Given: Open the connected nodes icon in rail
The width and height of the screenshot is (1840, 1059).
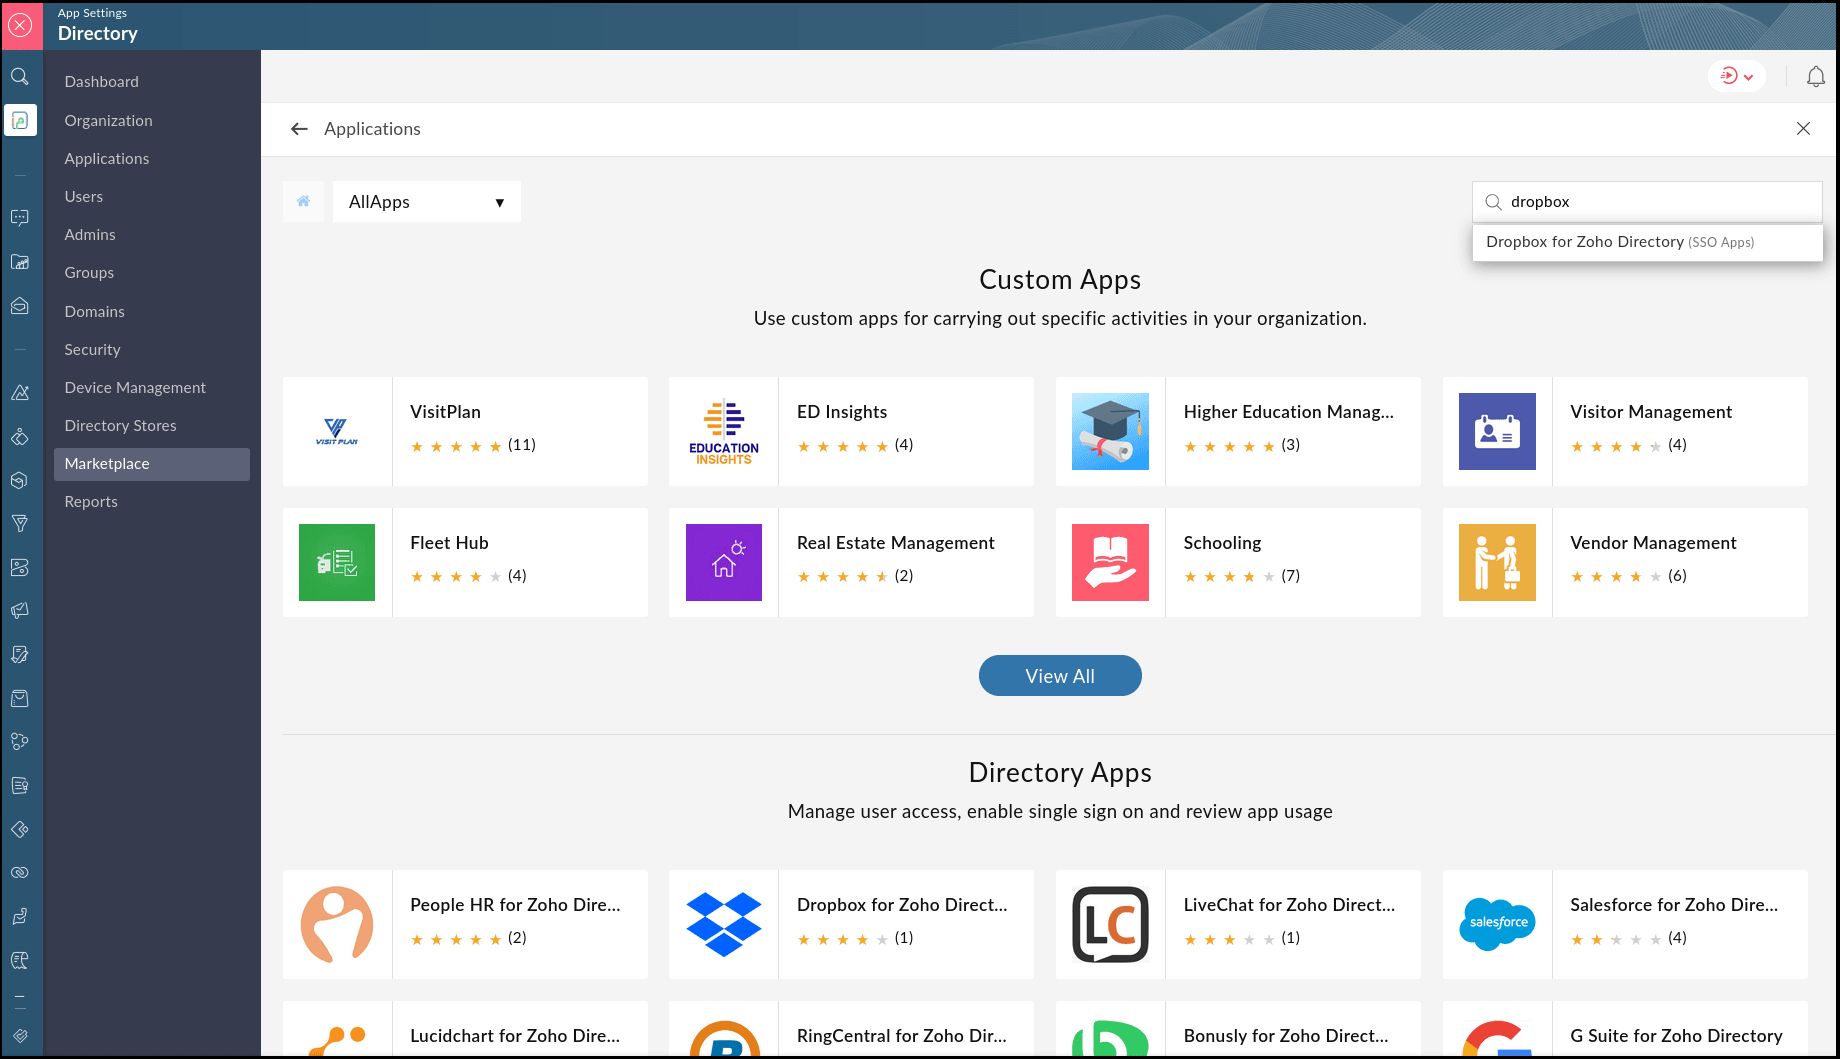Looking at the screenshot, I should pos(20,741).
